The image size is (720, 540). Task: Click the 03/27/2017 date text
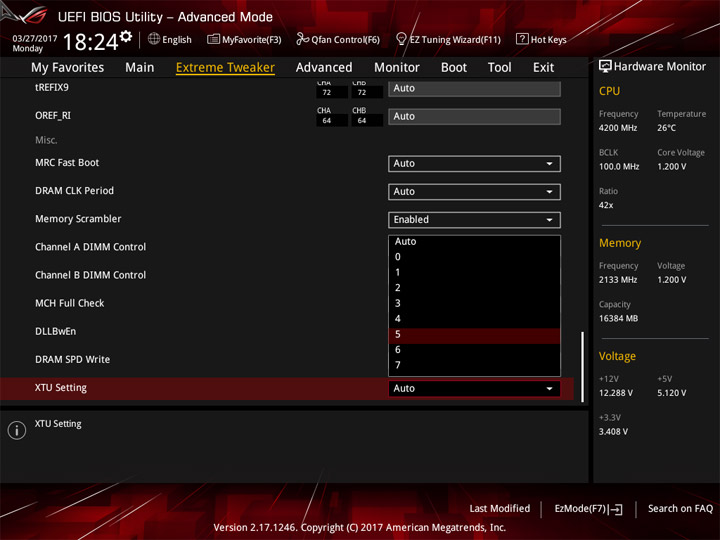click(34, 38)
